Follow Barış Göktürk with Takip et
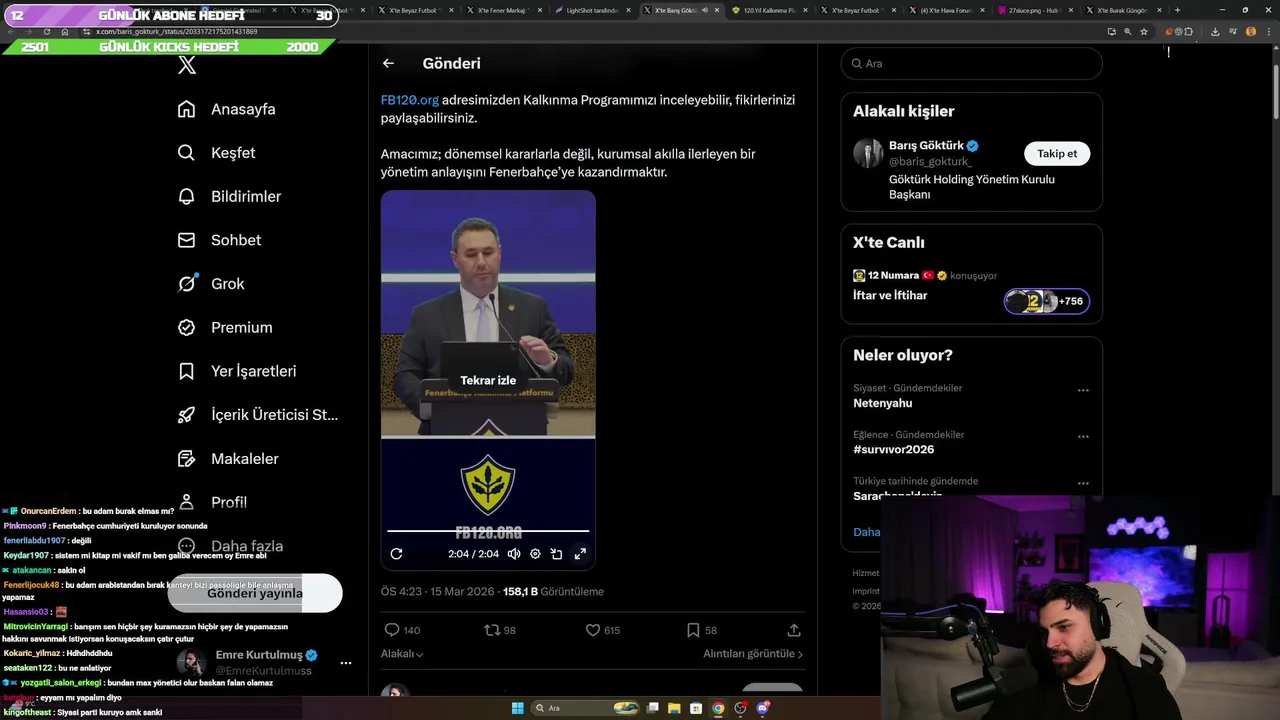This screenshot has height=720, width=1280. pos(1057,153)
